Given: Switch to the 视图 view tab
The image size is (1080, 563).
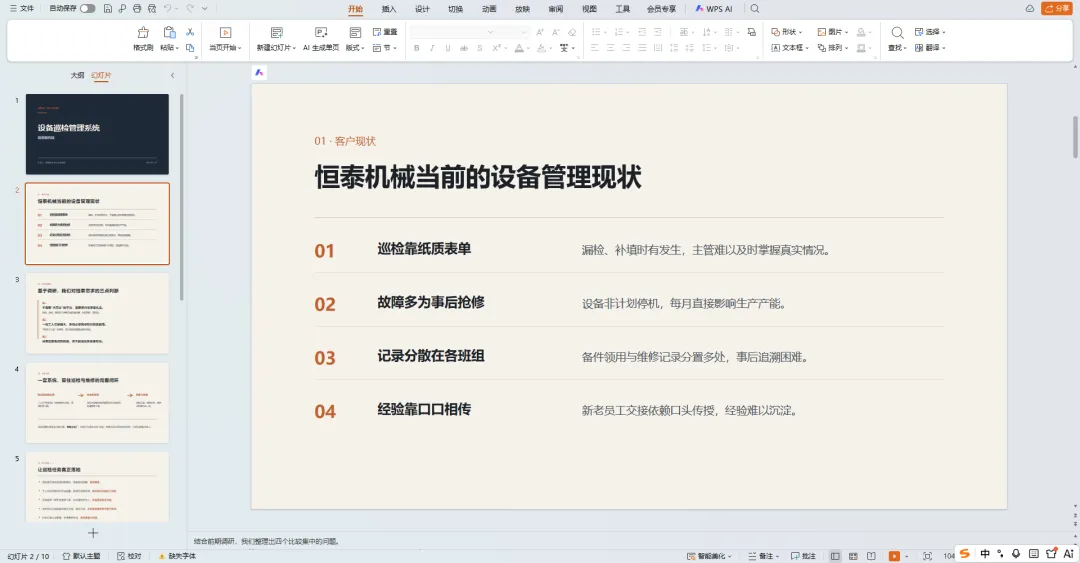Looking at the screenshot, I should (589, 9).
